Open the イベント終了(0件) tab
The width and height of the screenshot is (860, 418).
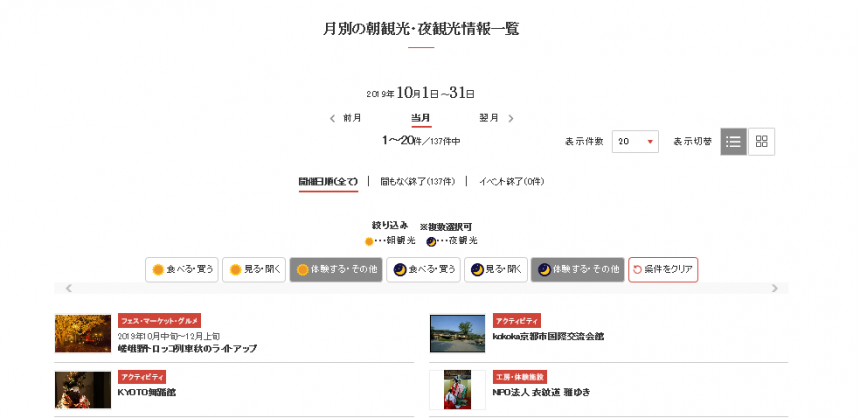coord(511,181)
